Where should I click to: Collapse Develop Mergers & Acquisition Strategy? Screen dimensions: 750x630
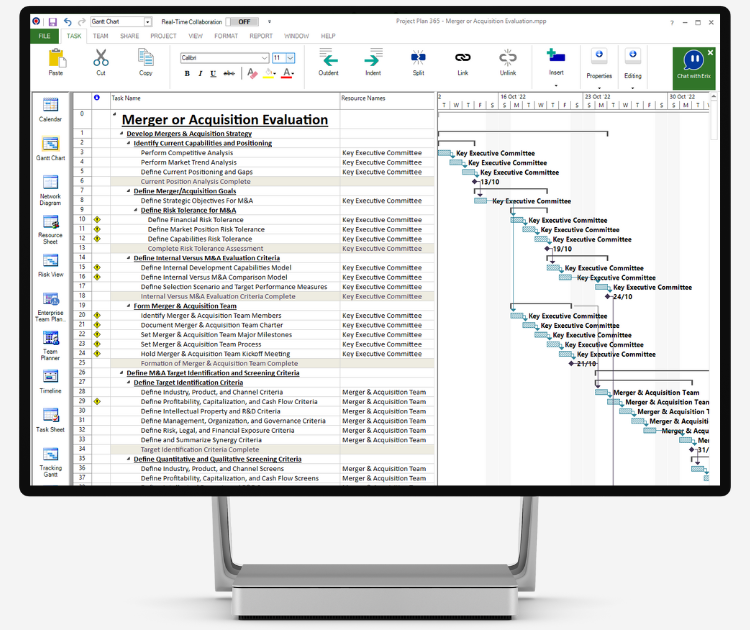121,133
